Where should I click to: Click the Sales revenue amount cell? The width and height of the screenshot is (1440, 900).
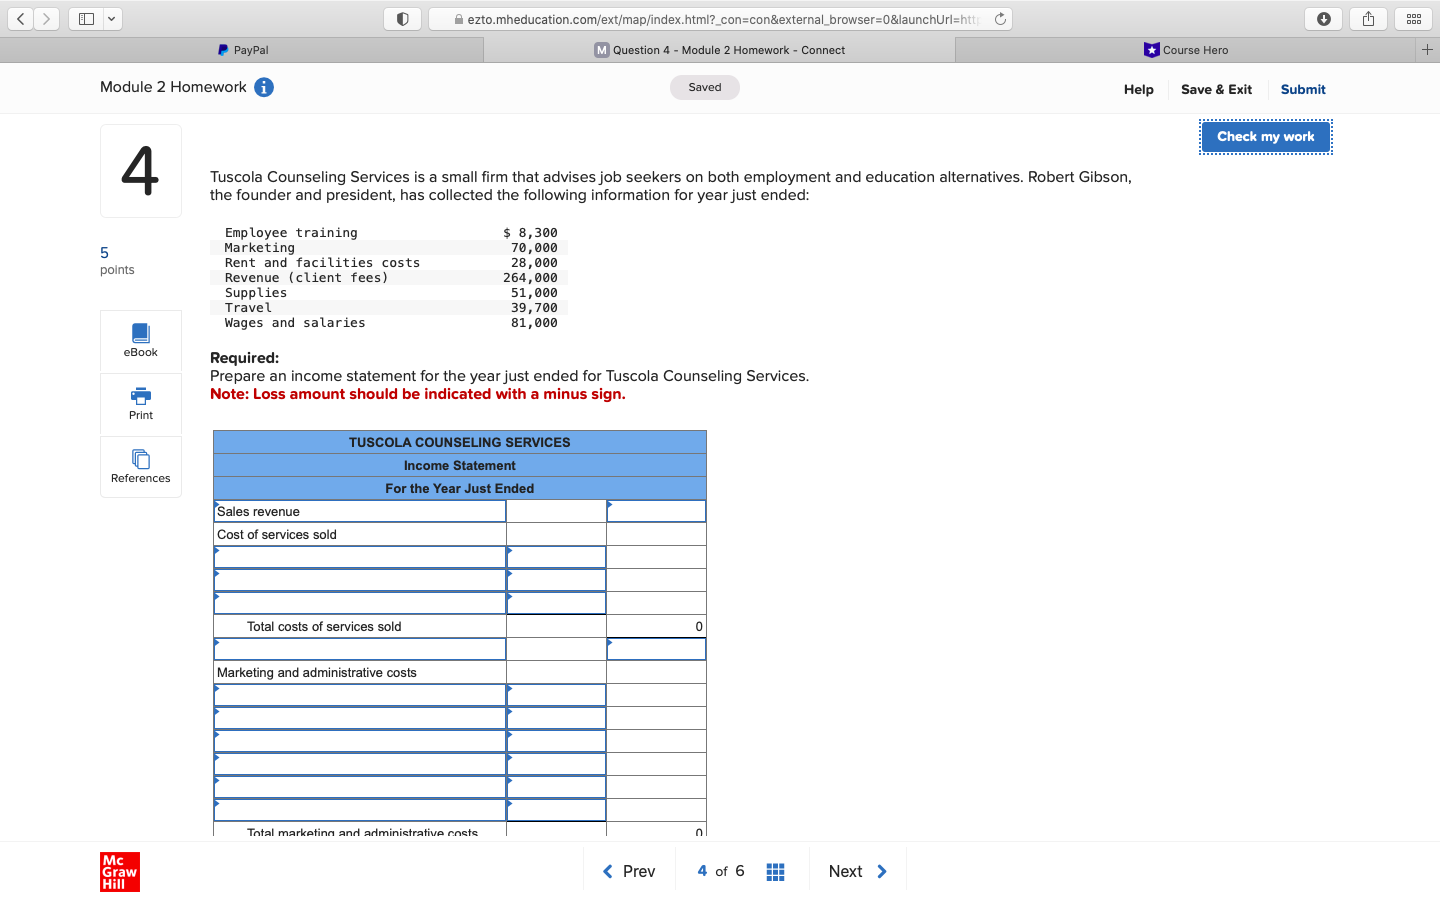(x=656, y=511)
